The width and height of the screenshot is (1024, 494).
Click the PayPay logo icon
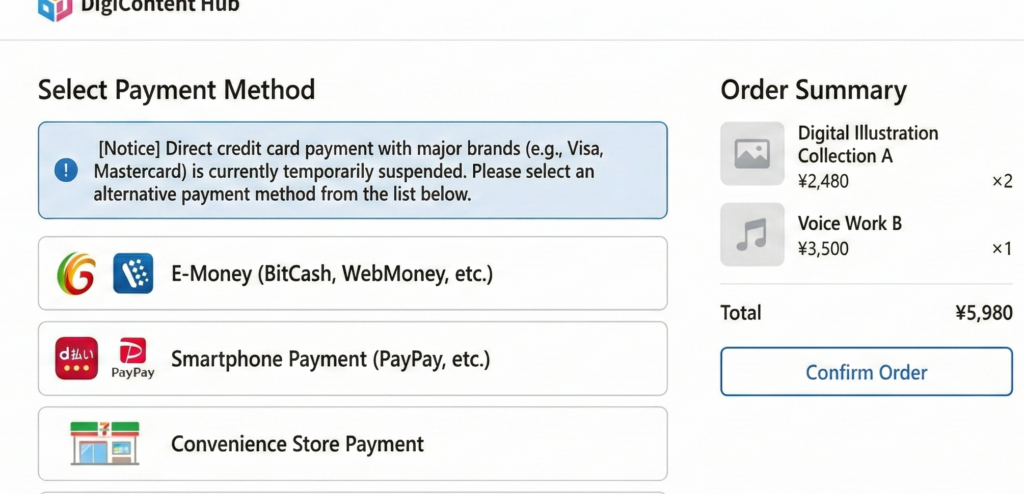132,359
